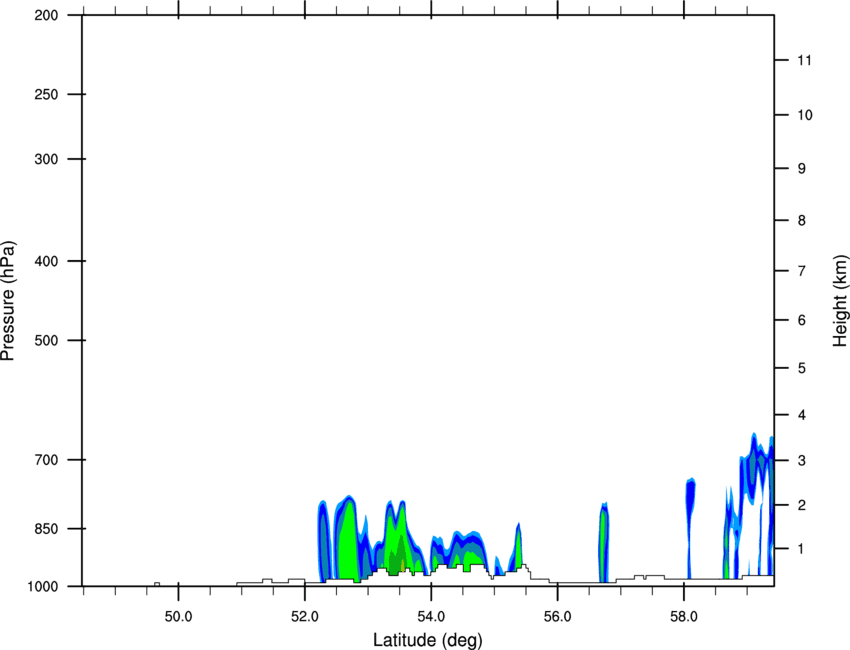Click the narrow green column near latitude 56.7
This screenshot has height=650, width=850.
(603, 545)
